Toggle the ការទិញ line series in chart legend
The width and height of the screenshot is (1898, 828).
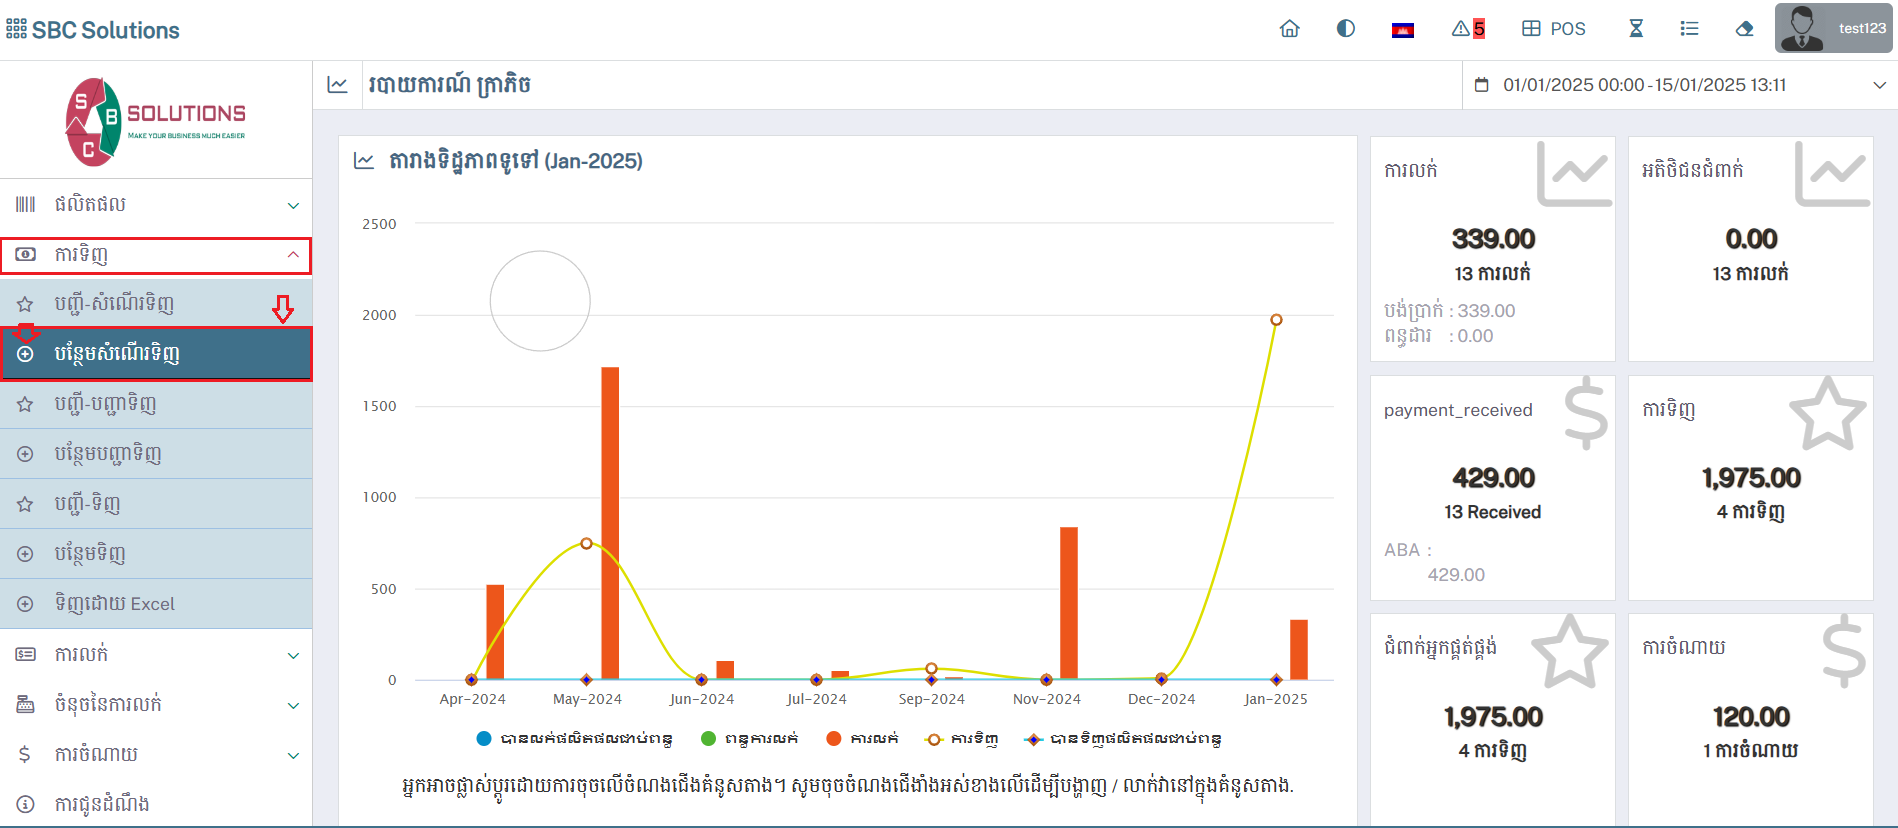click(962, 739)
